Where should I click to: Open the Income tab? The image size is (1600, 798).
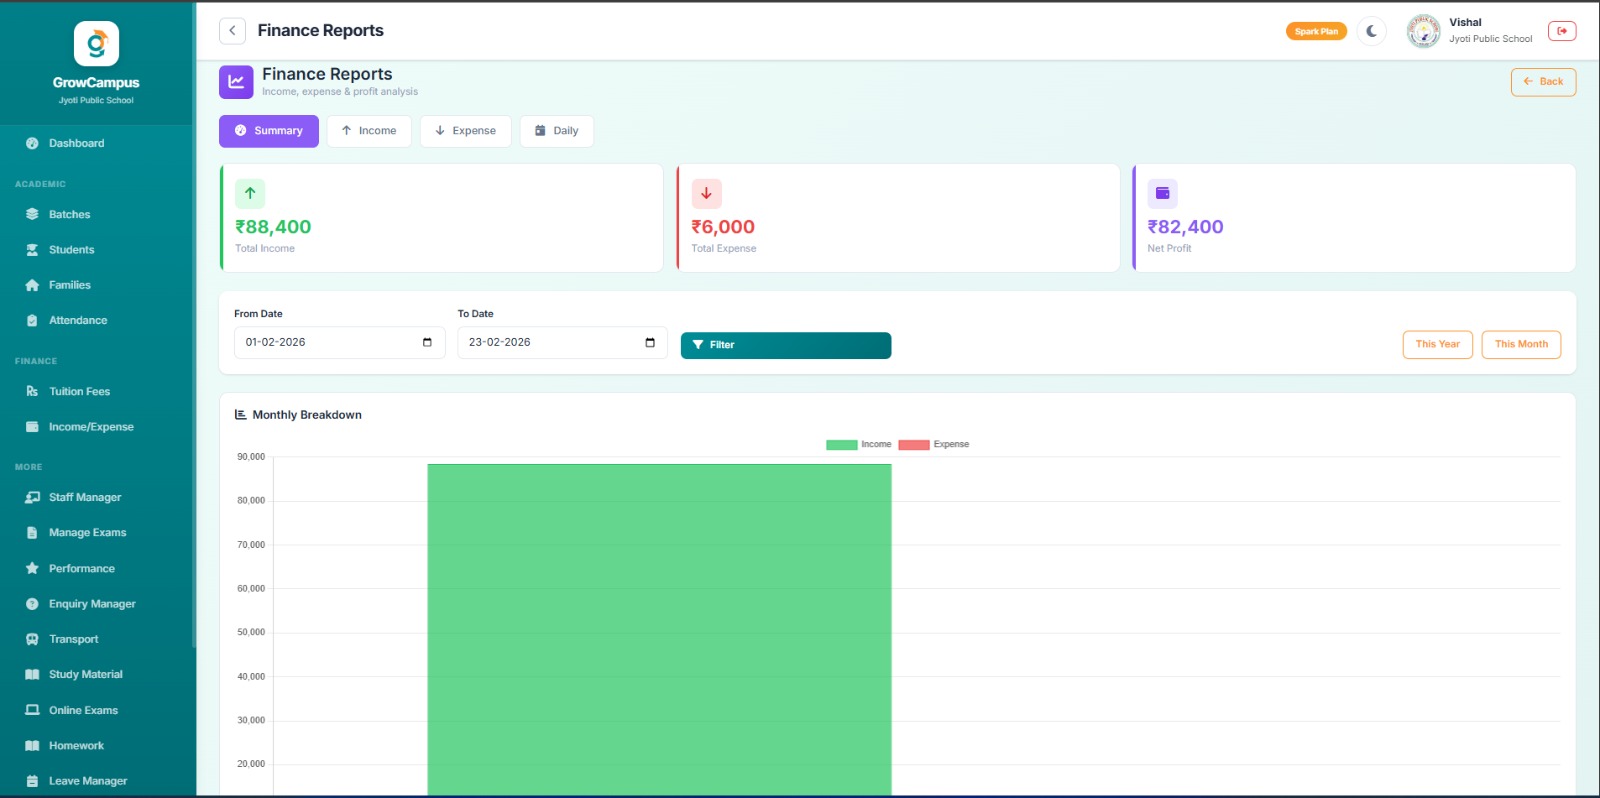pyautogui.click(x=368, y=131)
